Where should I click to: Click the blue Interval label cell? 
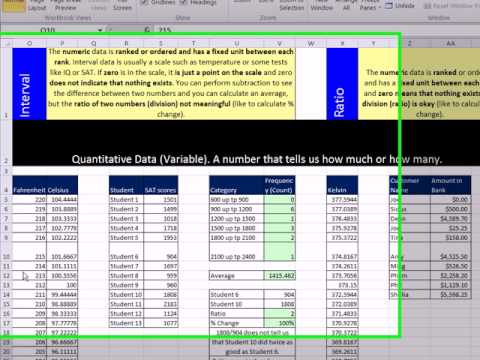(x=29, y=84)
